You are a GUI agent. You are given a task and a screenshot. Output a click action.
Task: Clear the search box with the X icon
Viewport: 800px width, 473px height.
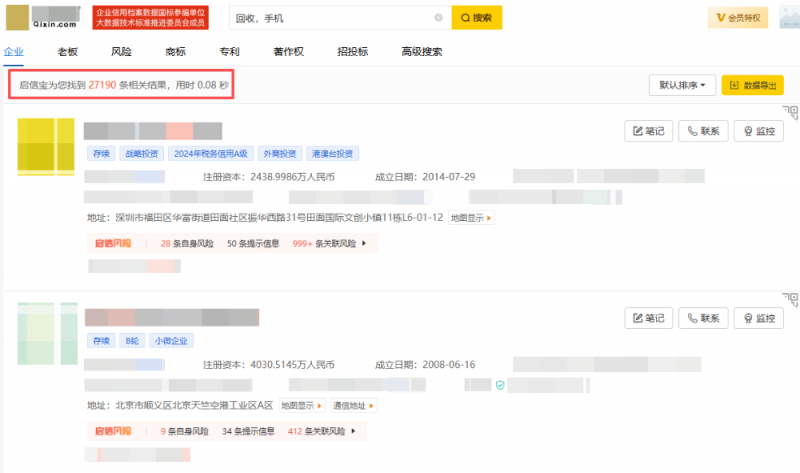(x=438, y=18)
